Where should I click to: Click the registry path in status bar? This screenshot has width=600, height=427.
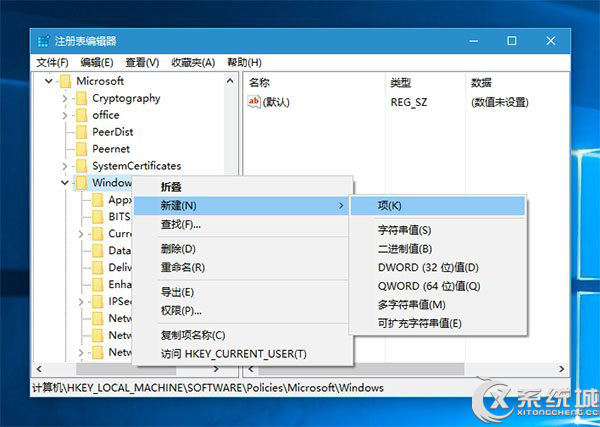point(208,388)
